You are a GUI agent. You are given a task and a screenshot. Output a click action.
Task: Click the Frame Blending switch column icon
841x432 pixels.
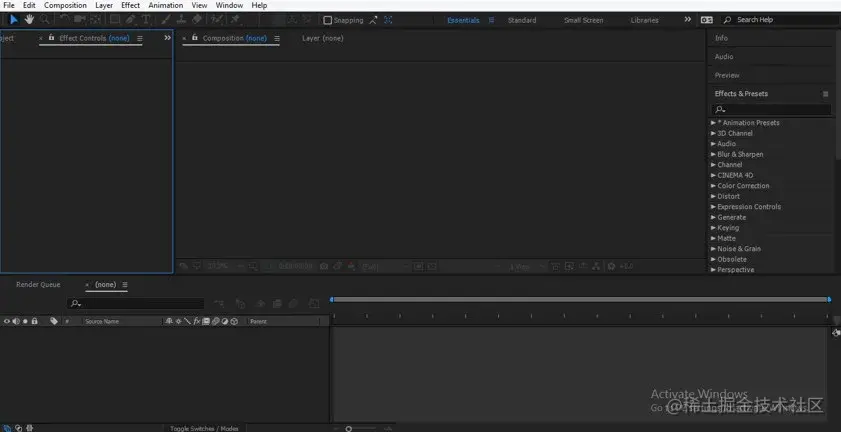[206, 321]
